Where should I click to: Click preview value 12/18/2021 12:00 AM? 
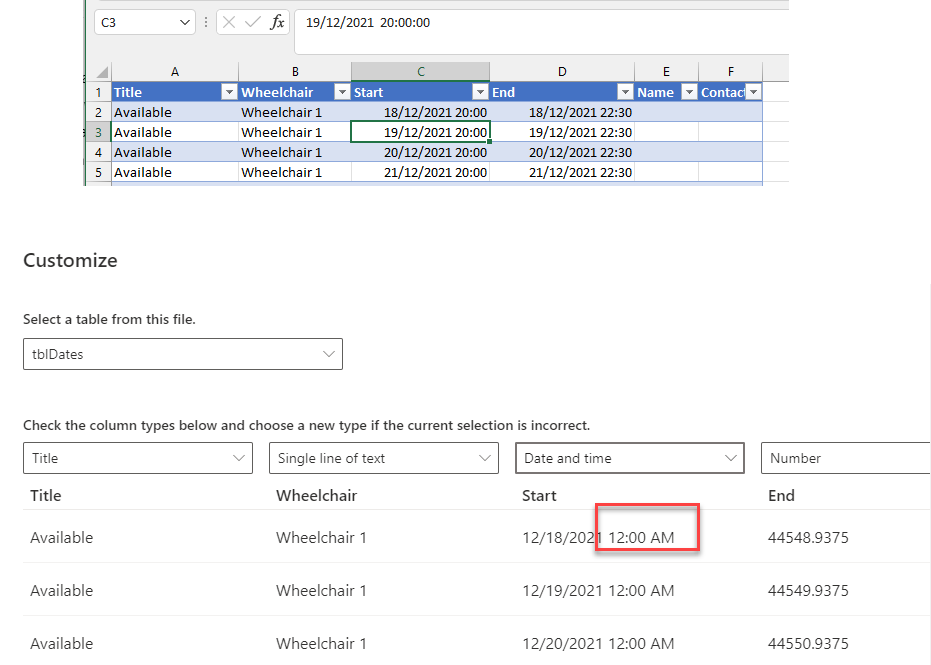click(598, 537)
